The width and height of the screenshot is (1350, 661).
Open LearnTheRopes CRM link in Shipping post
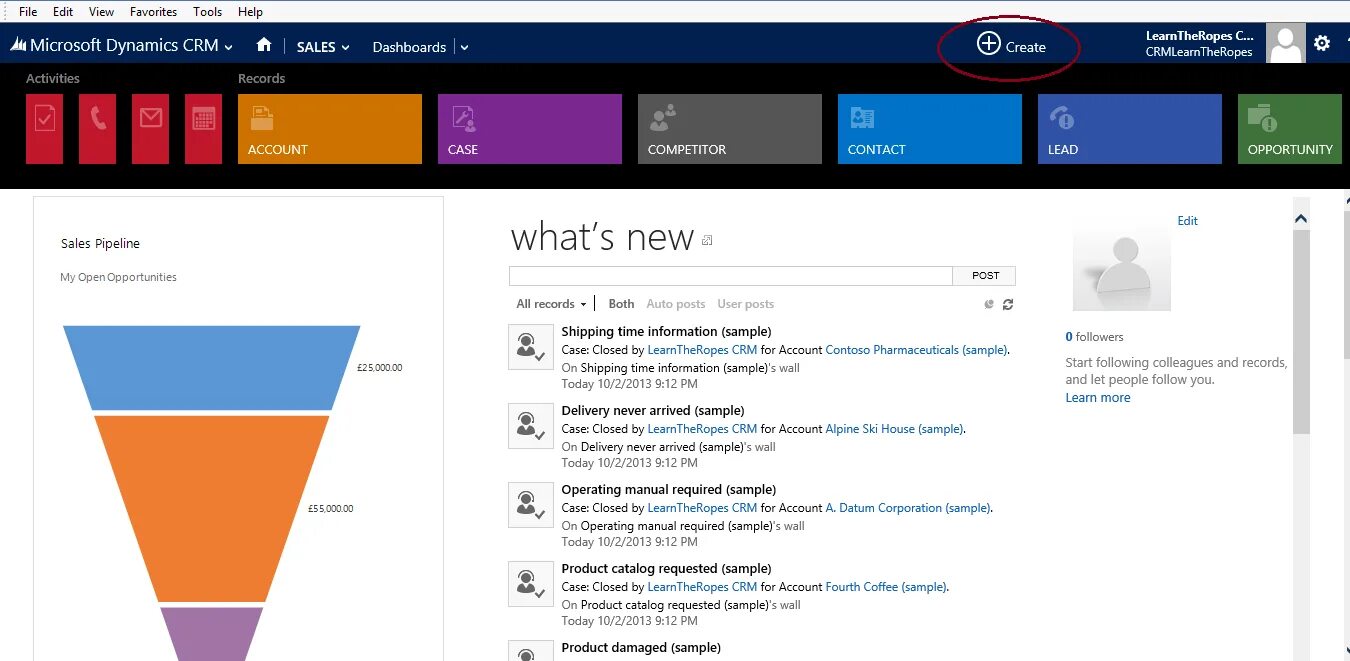[702, 350]
